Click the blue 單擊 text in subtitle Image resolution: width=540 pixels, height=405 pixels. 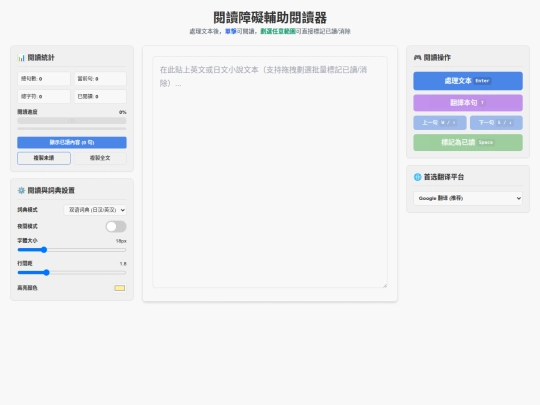[x=231, y=31]
